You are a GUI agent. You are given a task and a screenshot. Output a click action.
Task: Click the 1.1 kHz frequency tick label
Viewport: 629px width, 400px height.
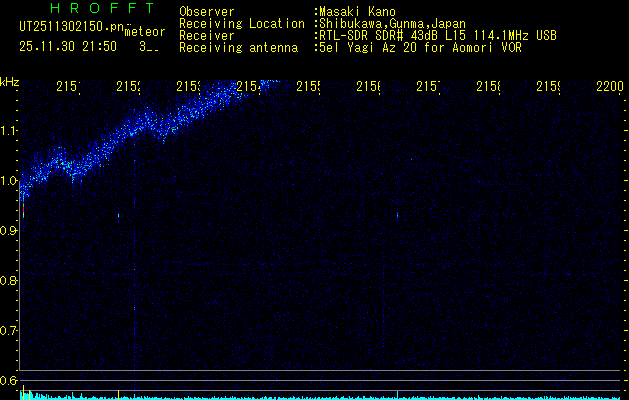click(9, 130)
